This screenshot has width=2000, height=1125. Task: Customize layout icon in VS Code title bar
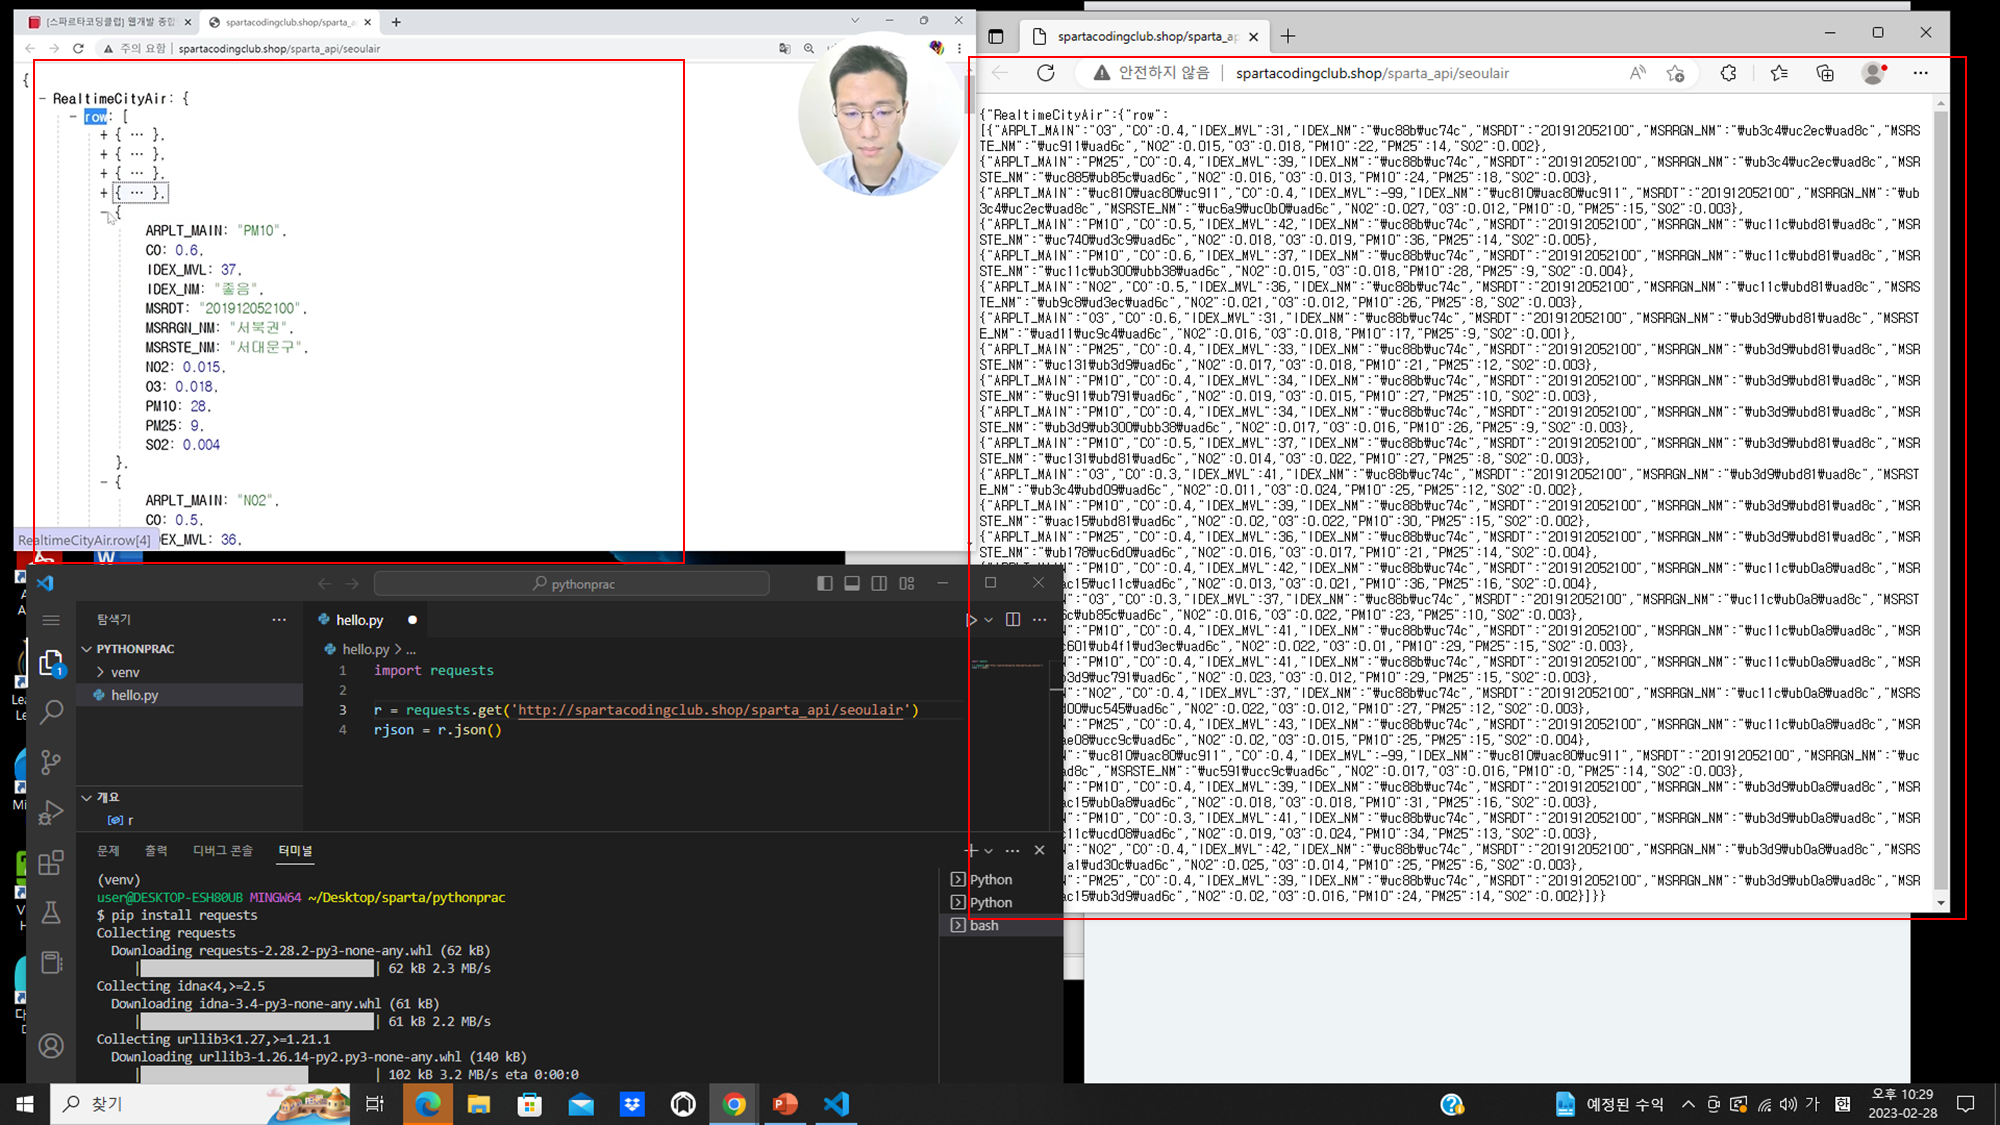pyautogui.click(x=907, y=583)
